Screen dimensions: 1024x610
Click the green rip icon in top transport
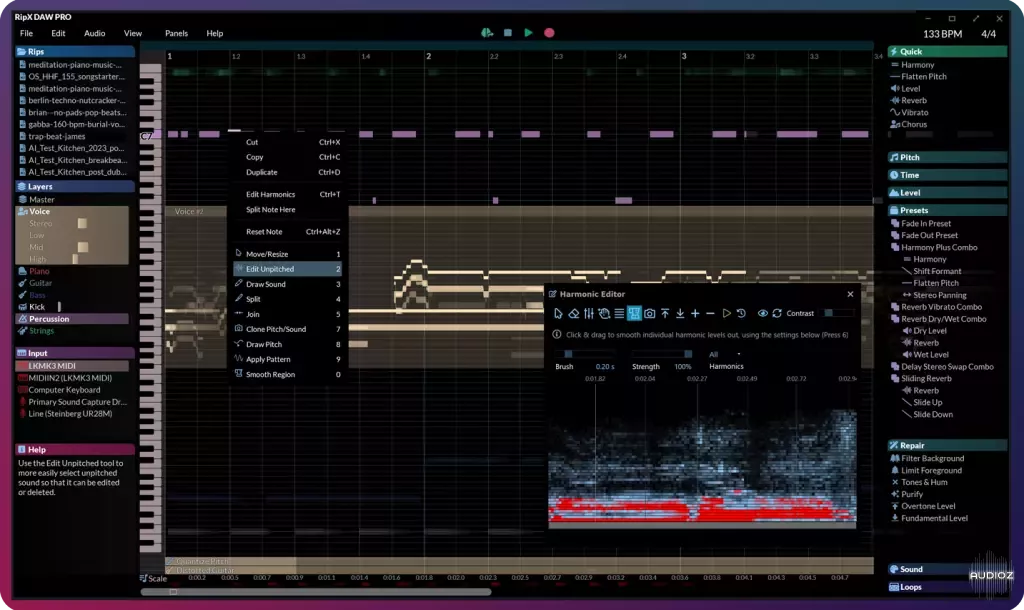[487, 33]
